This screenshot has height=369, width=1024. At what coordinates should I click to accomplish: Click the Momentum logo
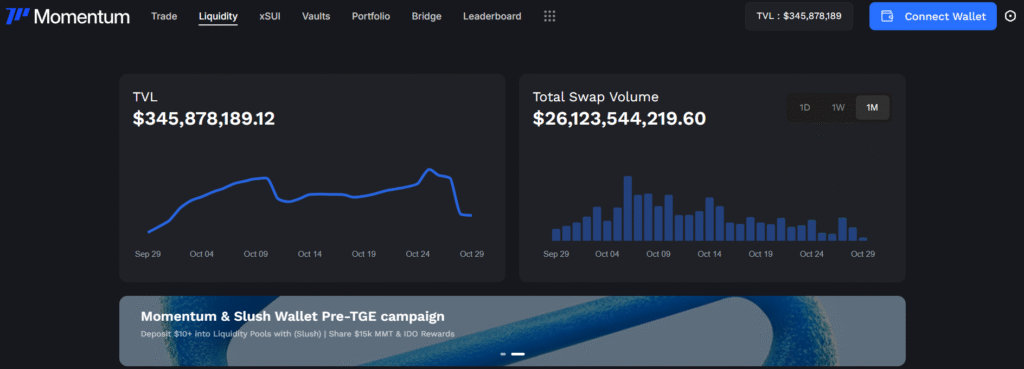[68, 16]
